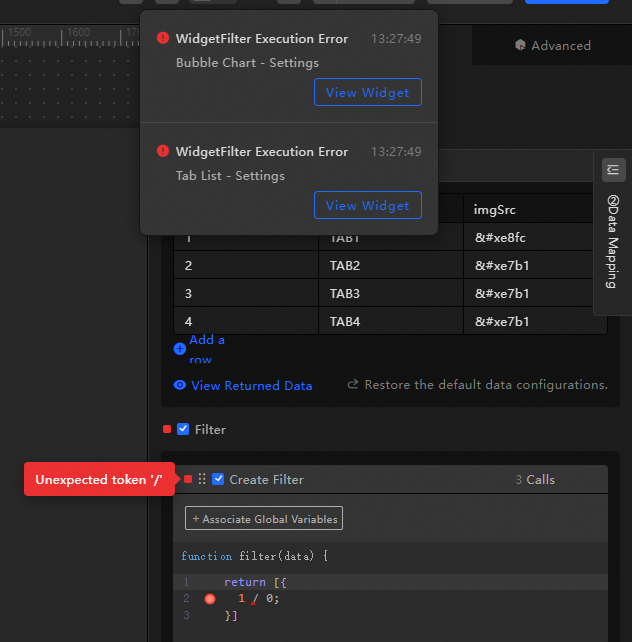Image resolution: width=632 pixels, height=642 pixels.
Task: Toggle the Data Mapping collapse icon
Action: click(613, 170)
